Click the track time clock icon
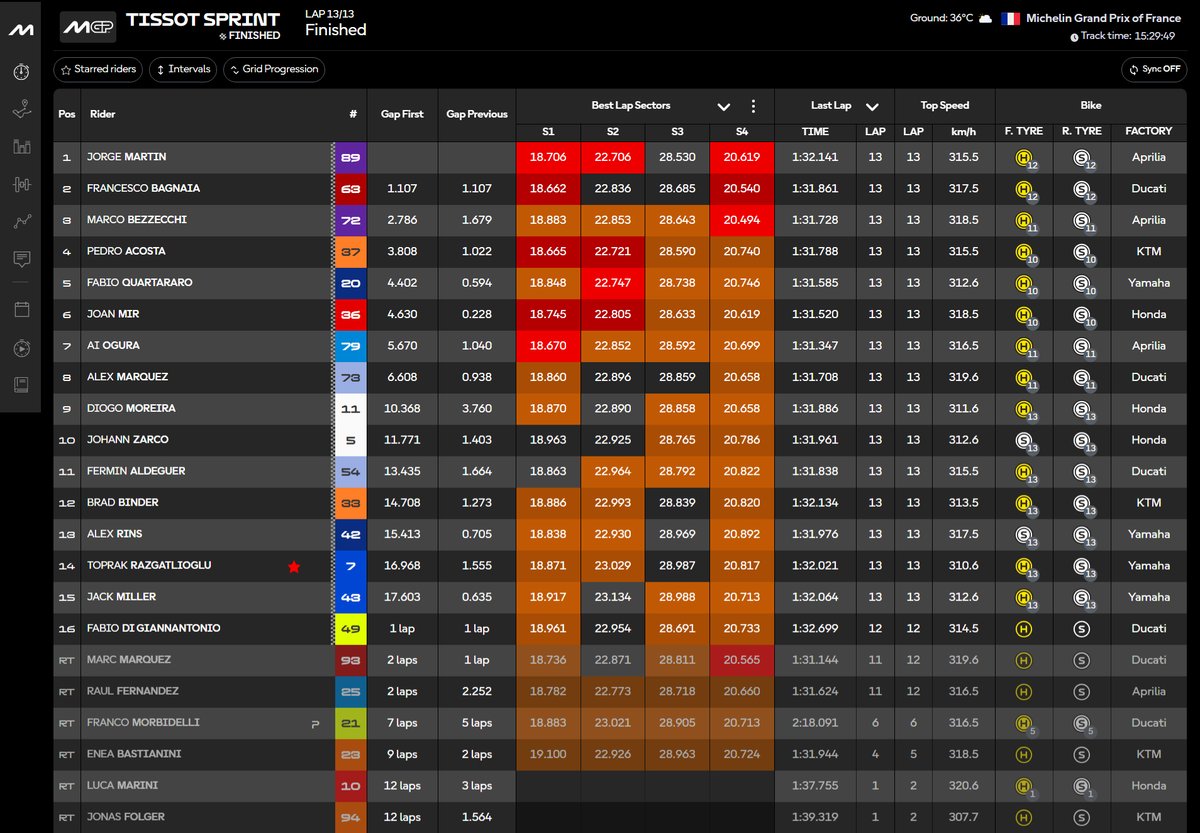Viewport: 1200px width, 833px height. pos(1074,37)
